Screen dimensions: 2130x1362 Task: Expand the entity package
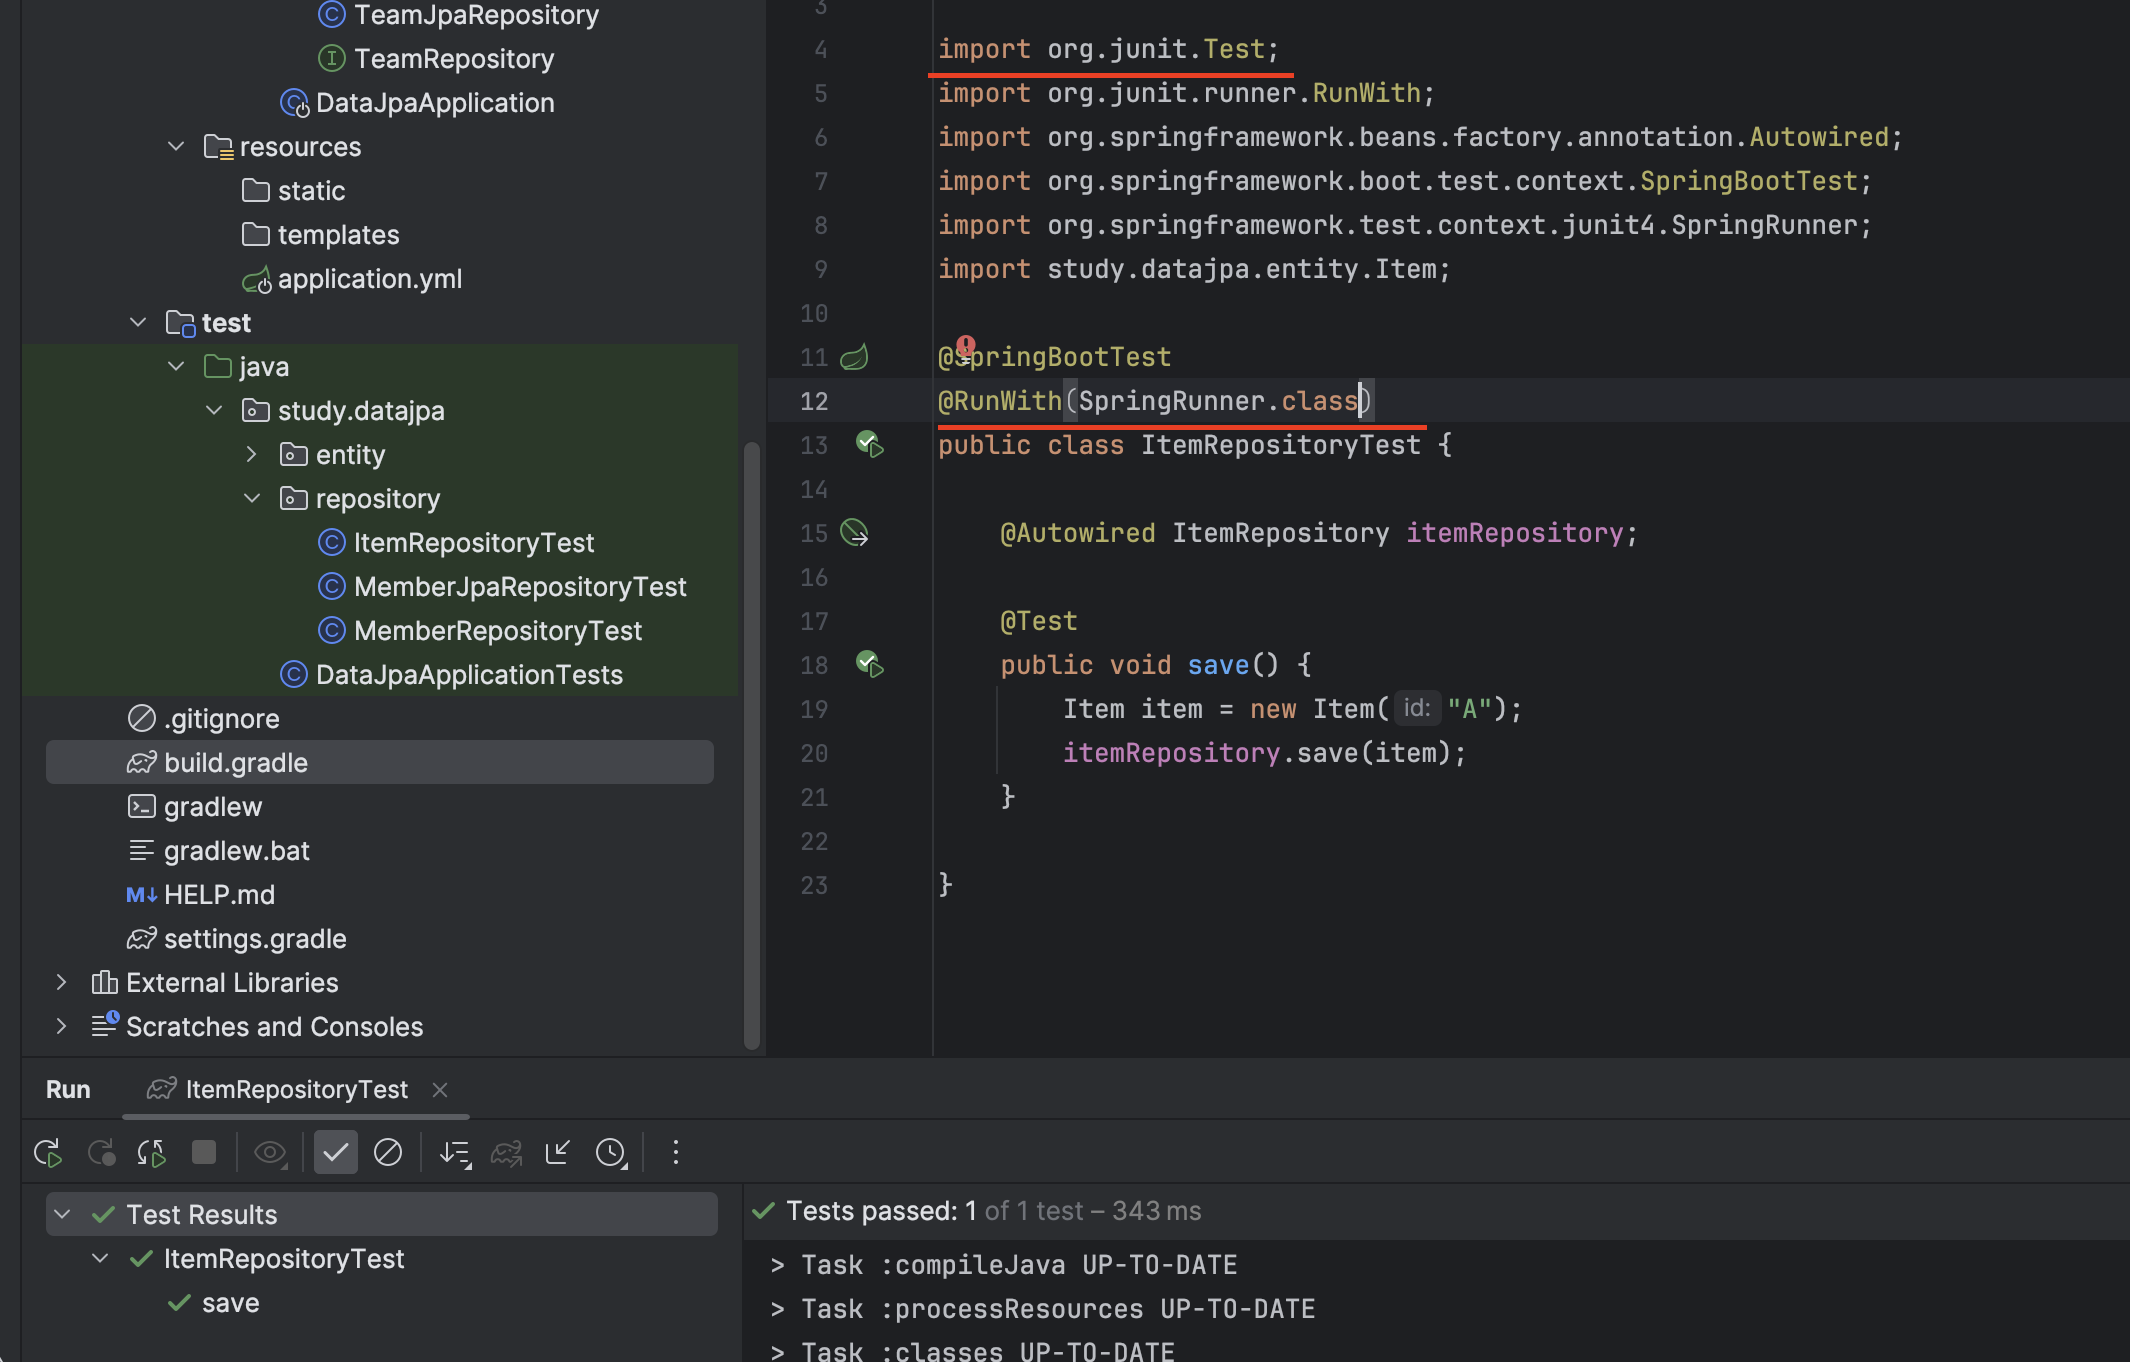tap(252, 455)
